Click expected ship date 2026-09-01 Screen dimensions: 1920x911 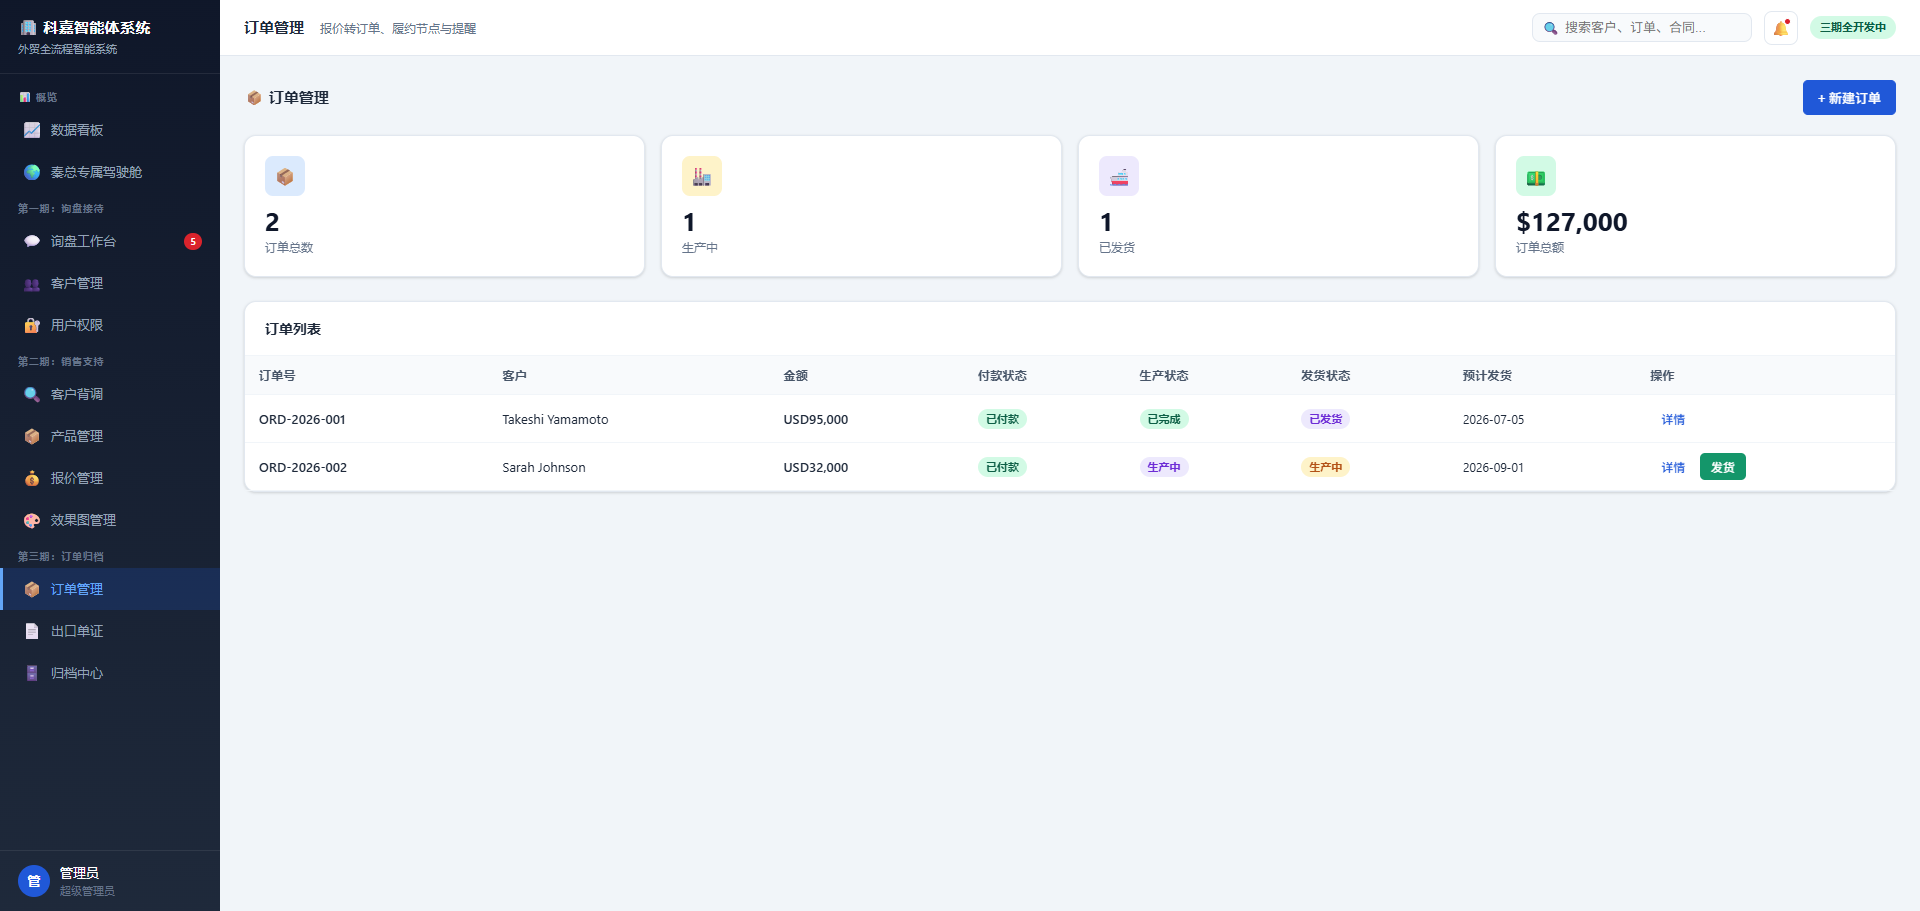click(x=1493, y=467)
